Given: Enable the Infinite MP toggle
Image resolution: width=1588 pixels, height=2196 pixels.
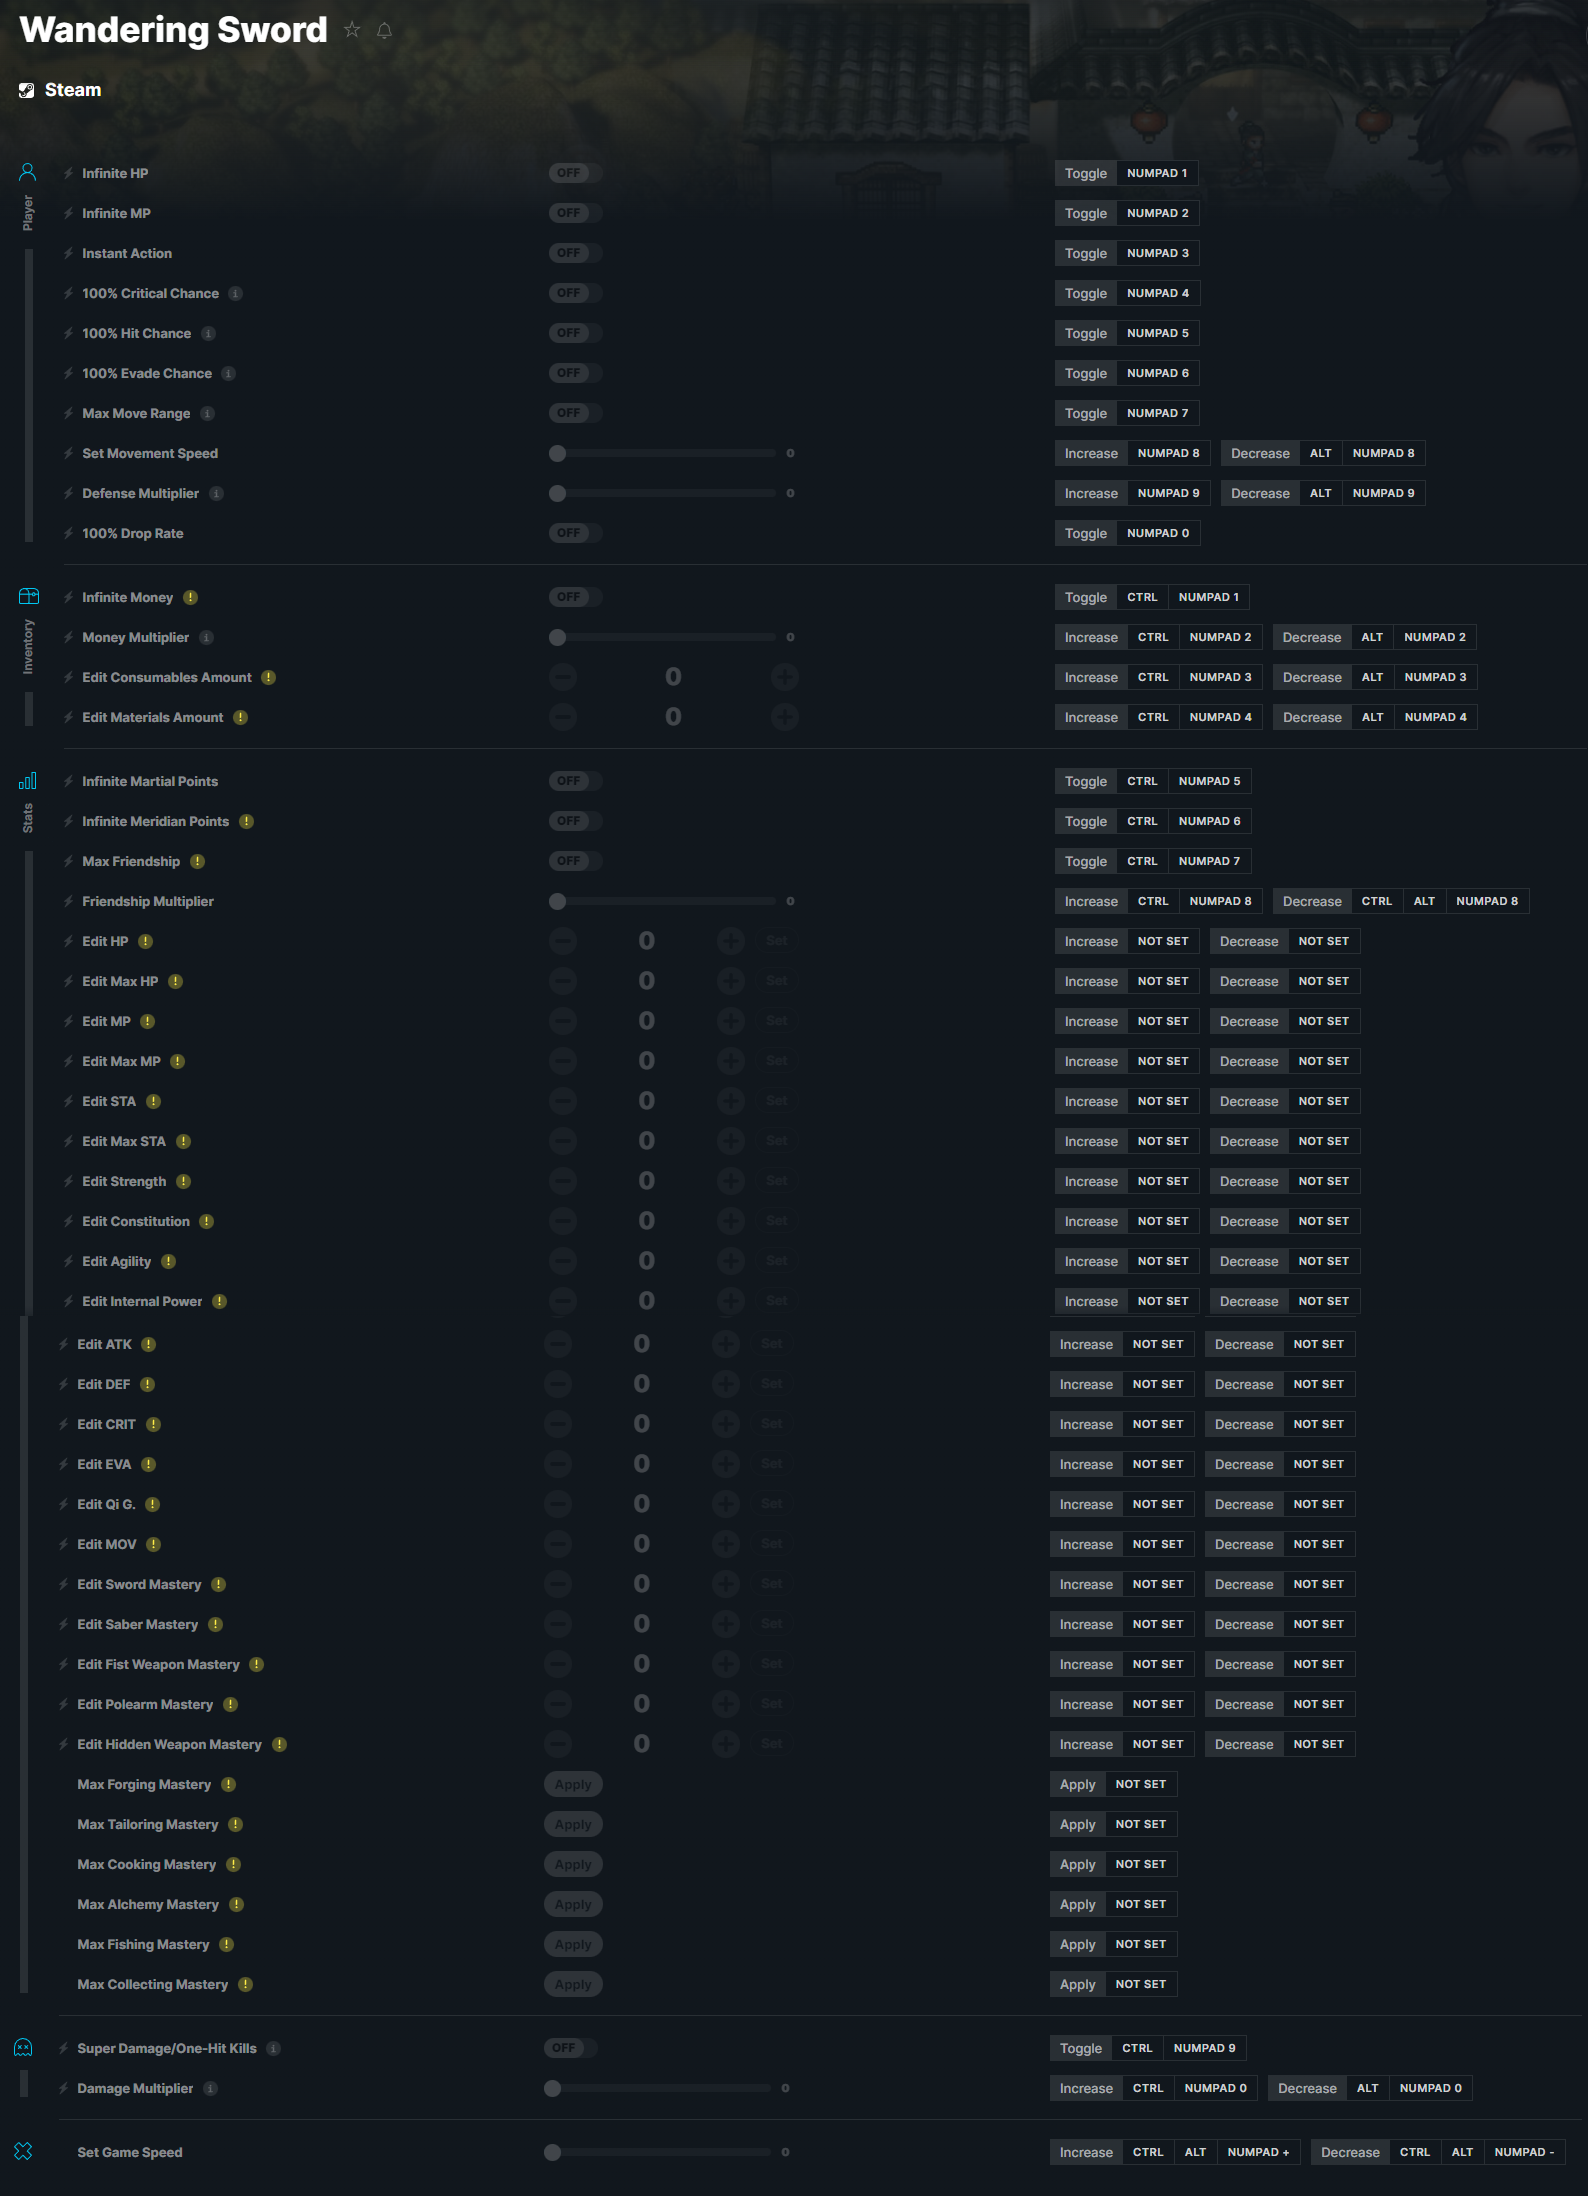Looking at the screenshot, I should pos(575,213).
